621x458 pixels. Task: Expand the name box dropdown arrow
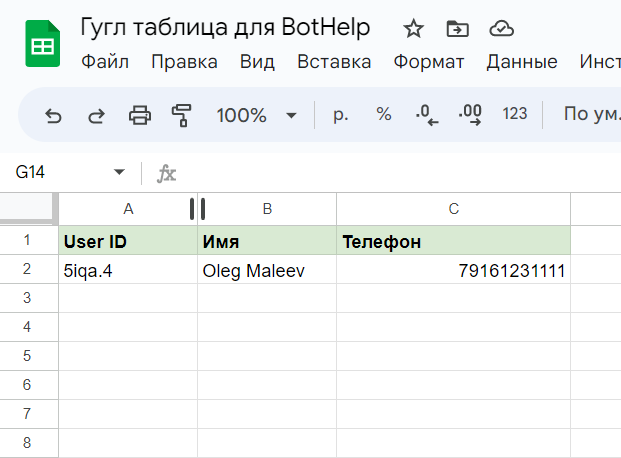pyautogui.click(x=119, y=172)
